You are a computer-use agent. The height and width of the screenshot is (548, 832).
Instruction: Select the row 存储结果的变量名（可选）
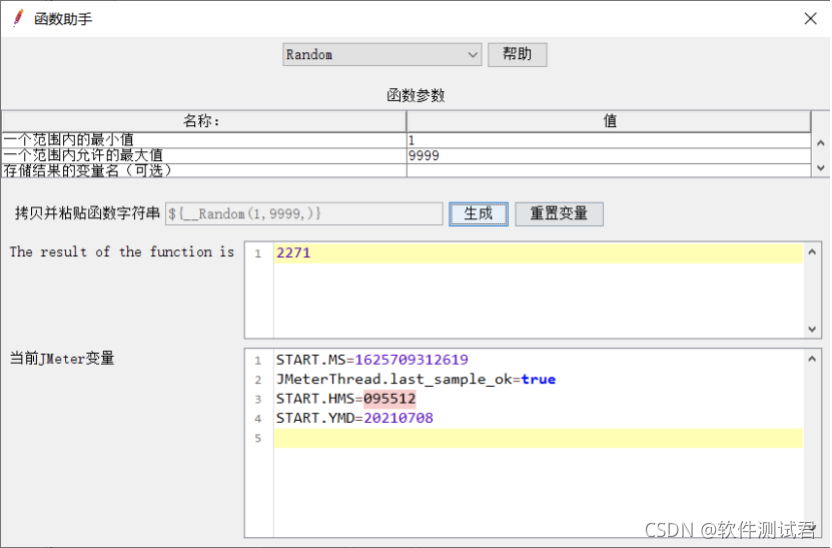click(x=204, y=170)
